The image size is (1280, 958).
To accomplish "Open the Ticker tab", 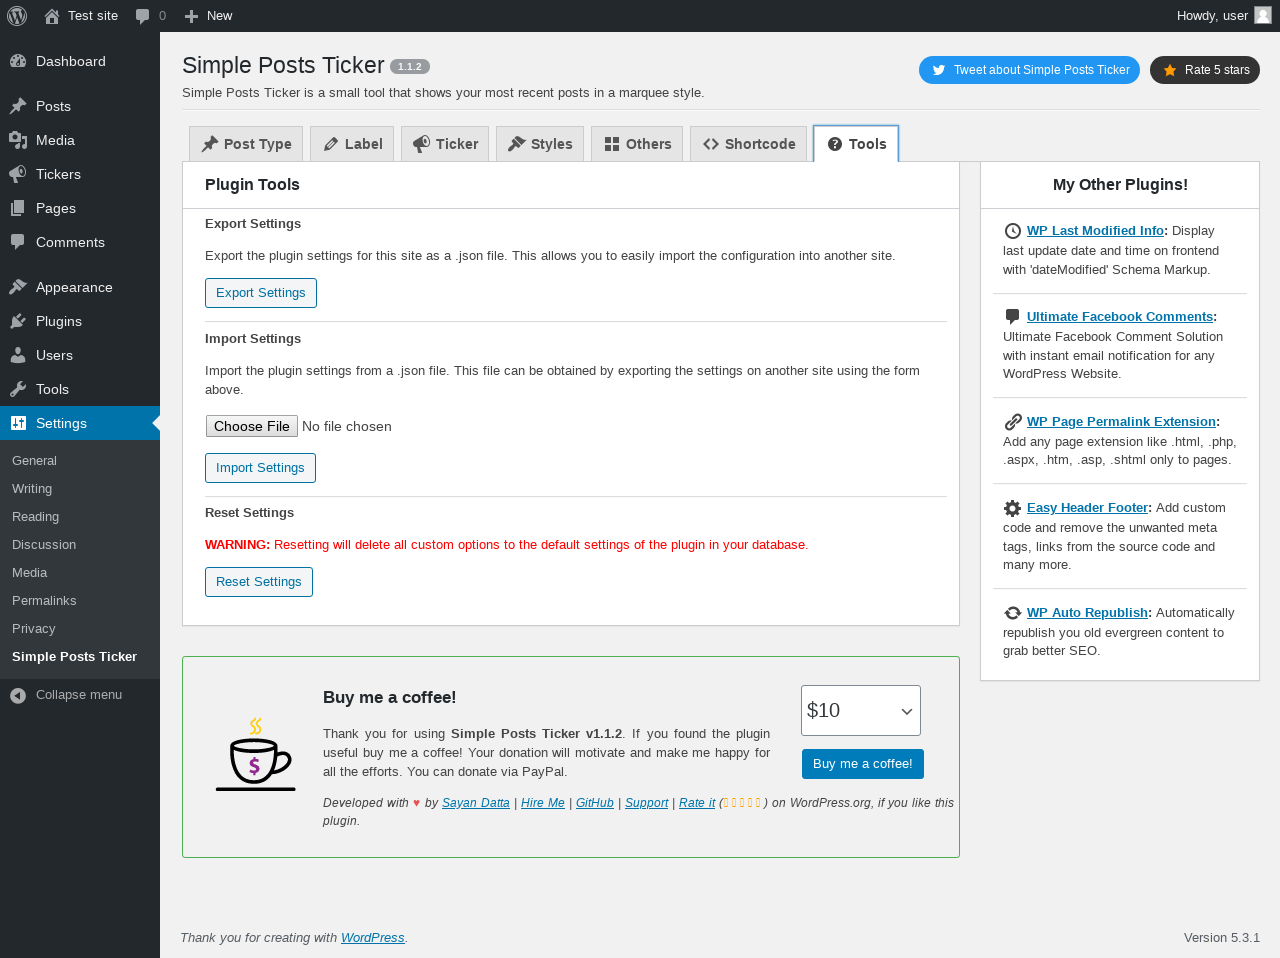I will tap(445, 144).
